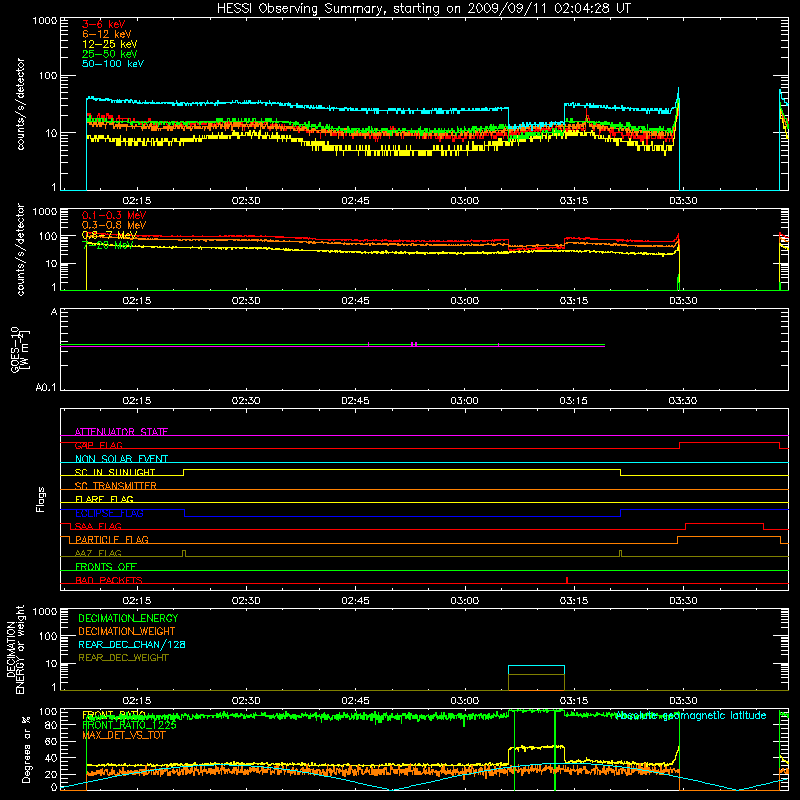Select the PARTICLE_FLAG label
This screenshot has height=800, width=800.
click(x=112, y=539)
